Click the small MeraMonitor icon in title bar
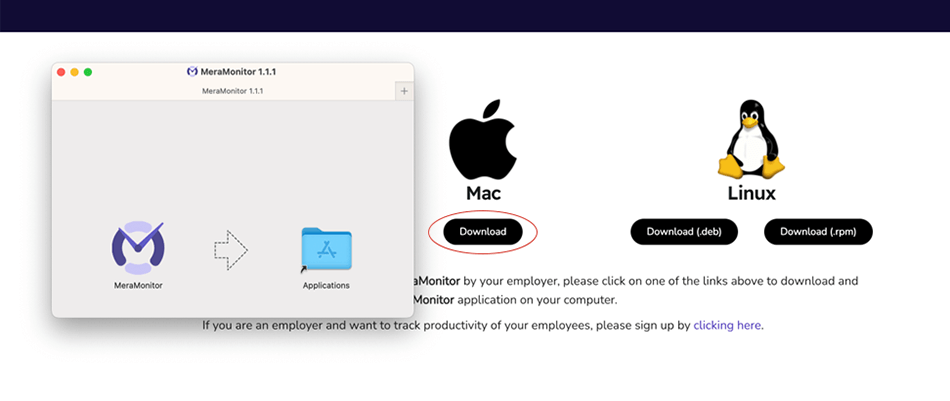The height and width of the screenshot is (401, 950). 192,72
